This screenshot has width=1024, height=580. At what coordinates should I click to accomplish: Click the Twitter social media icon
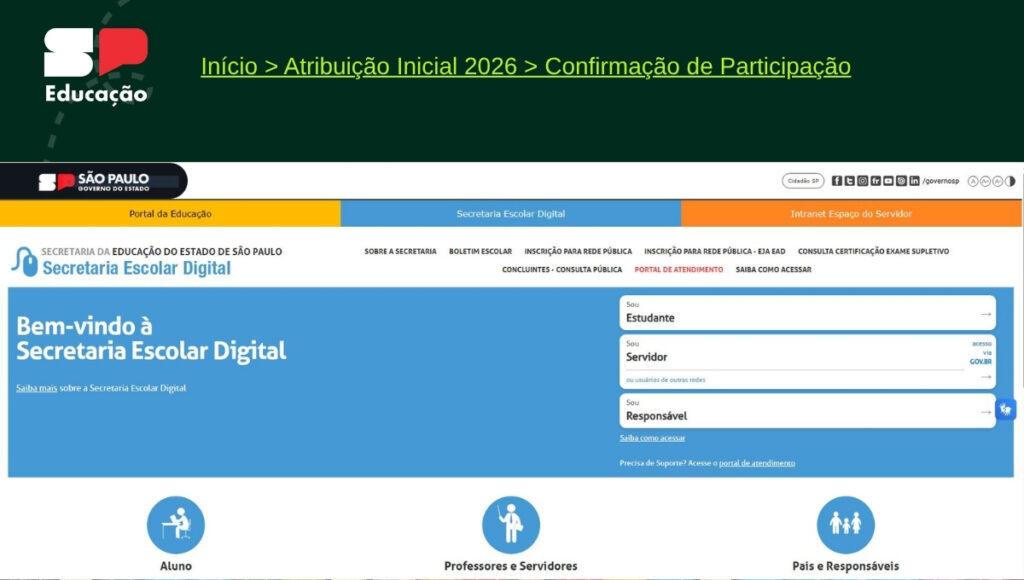(850, 180)
